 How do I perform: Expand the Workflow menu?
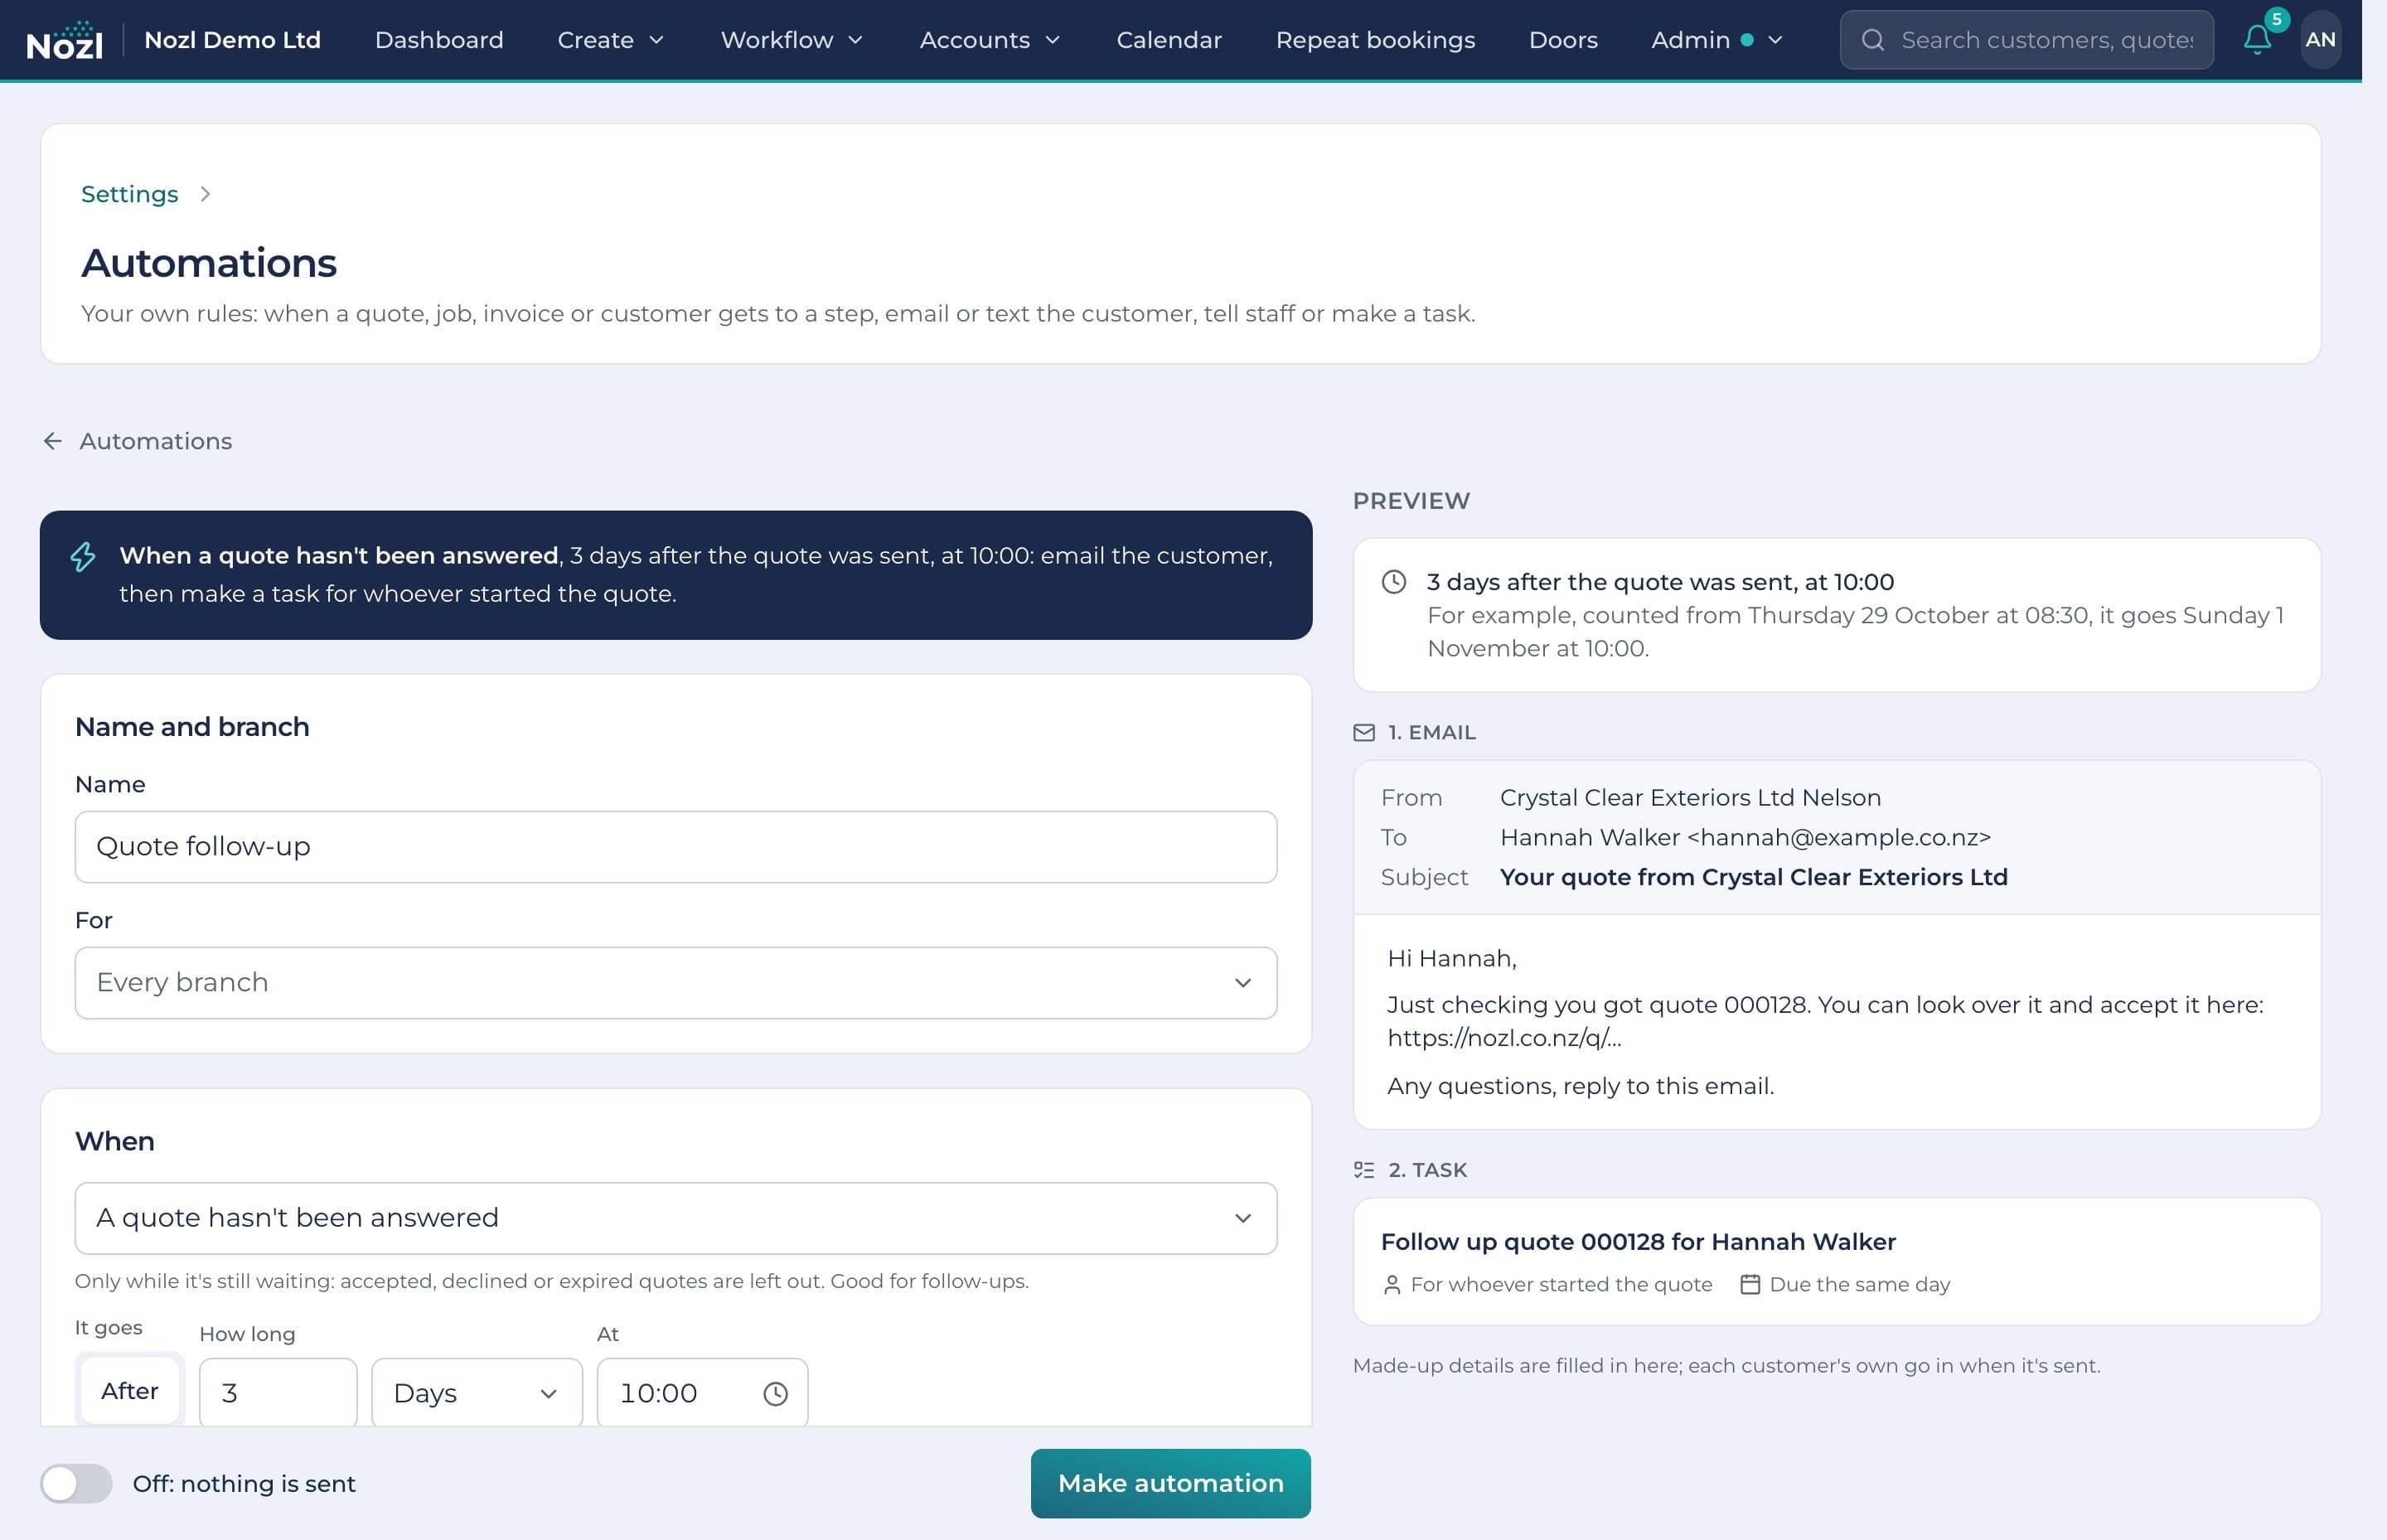point(791,40)
